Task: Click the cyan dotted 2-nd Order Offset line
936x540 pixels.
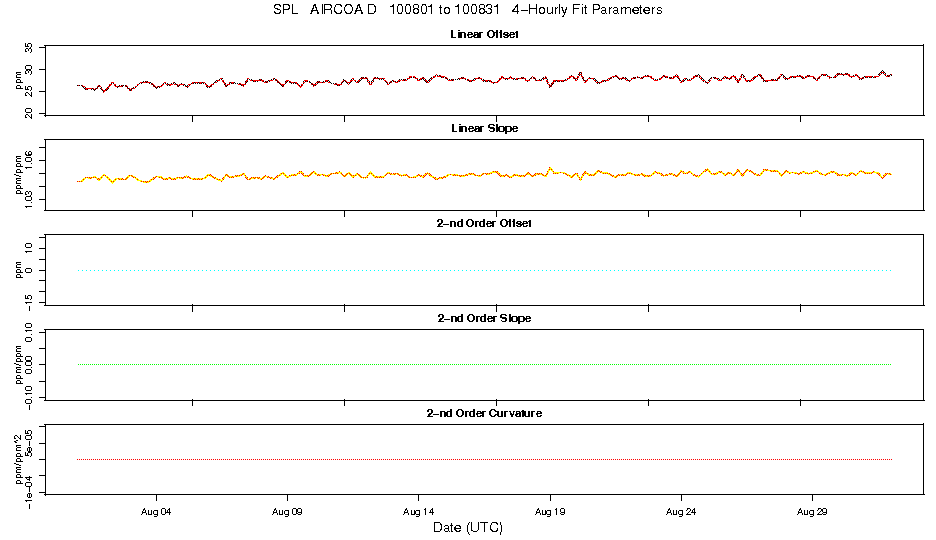Action: (484, 270)
